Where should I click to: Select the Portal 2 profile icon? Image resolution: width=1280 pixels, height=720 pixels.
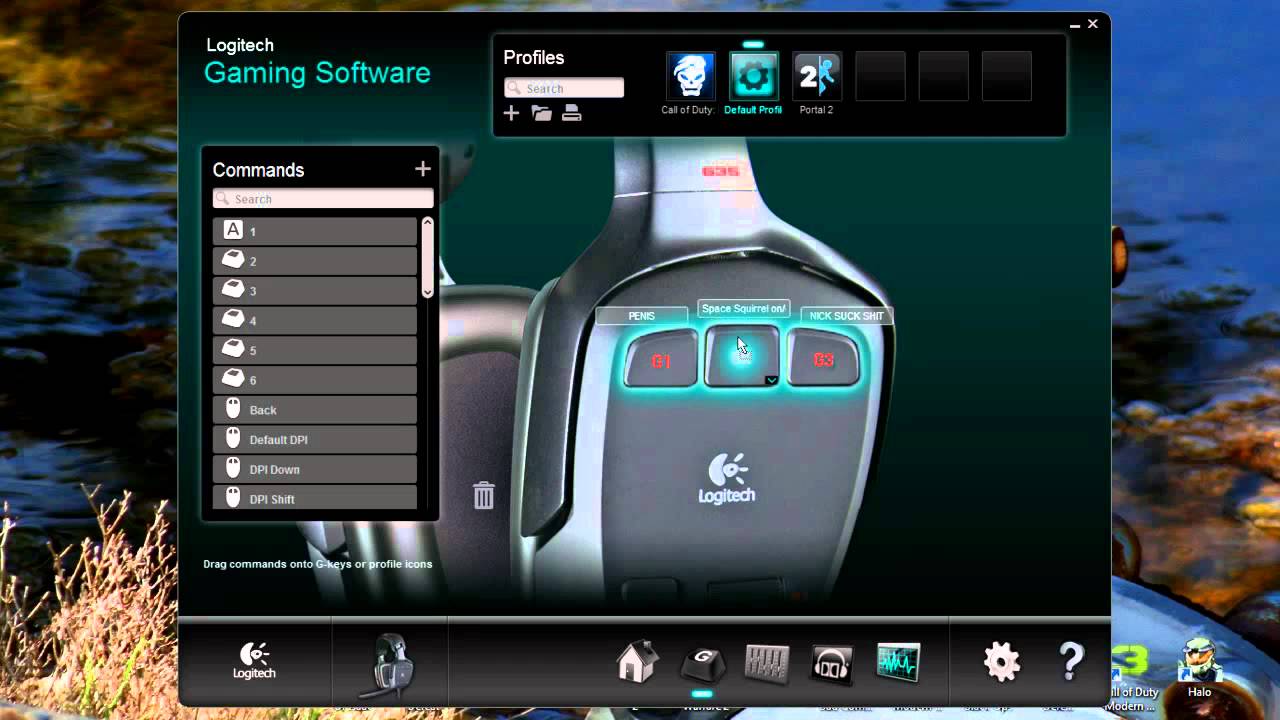[x=817, y=77]
